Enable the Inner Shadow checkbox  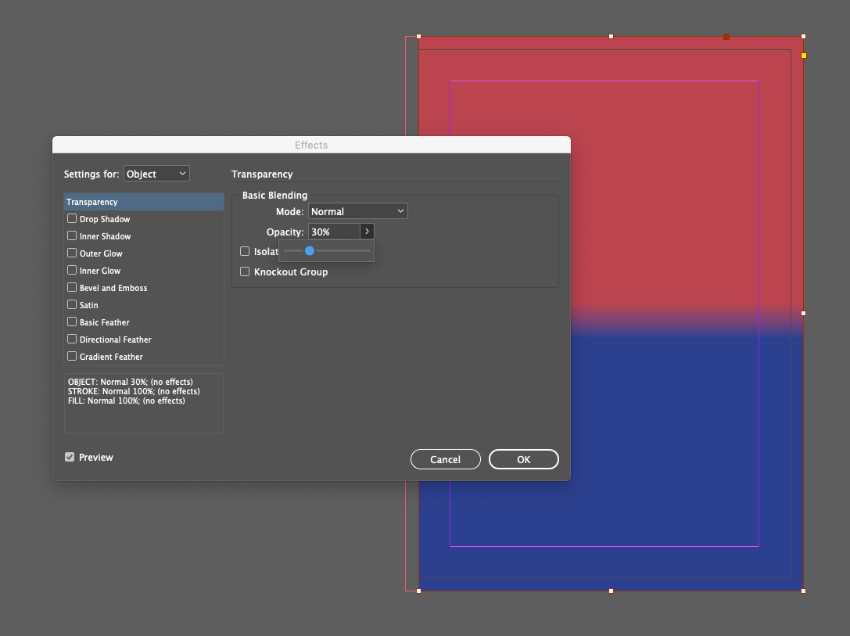coord(72,236)
